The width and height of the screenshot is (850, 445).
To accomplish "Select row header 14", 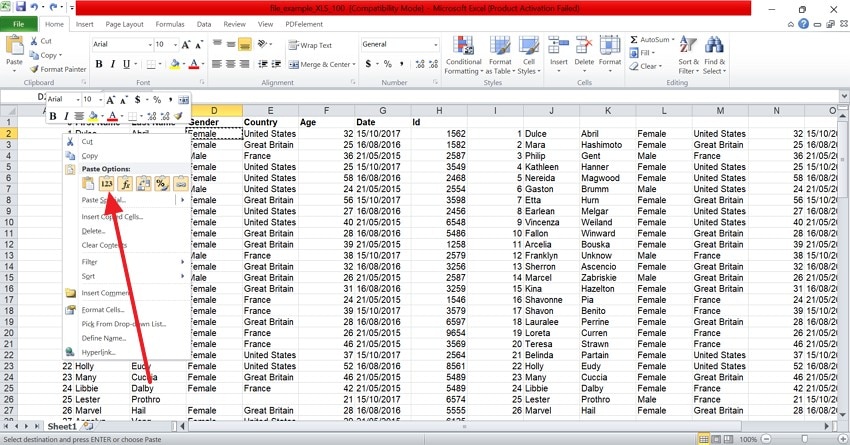I will pos(9,267).
